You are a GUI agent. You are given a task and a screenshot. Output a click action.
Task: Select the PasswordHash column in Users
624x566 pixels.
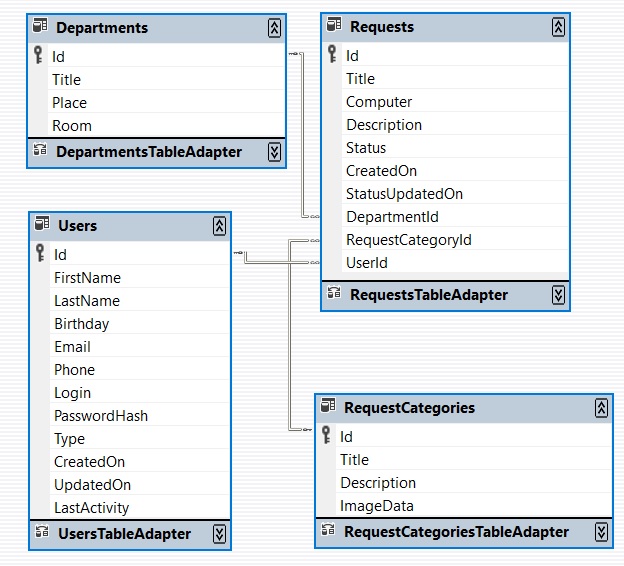pos(101,416)
